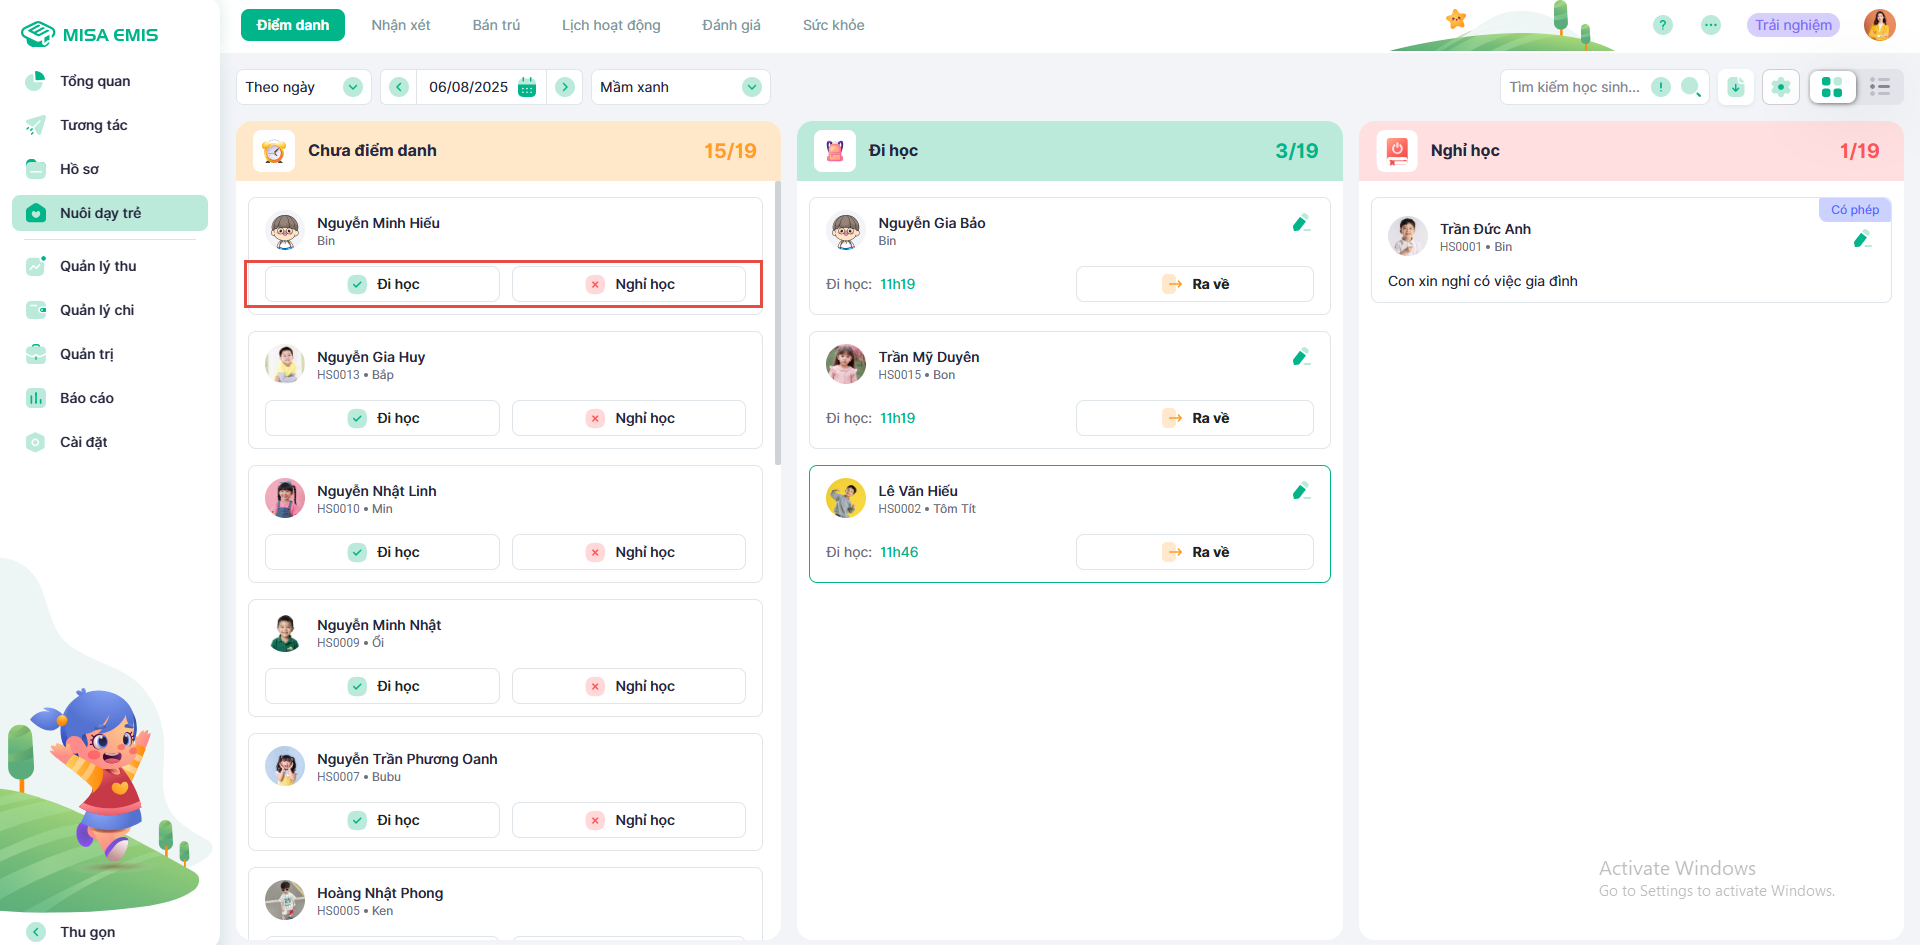Open Nuôi dạy trẻ in sidebar
This screenshot has height=945, width=1920.
click(x=110, y=213)
